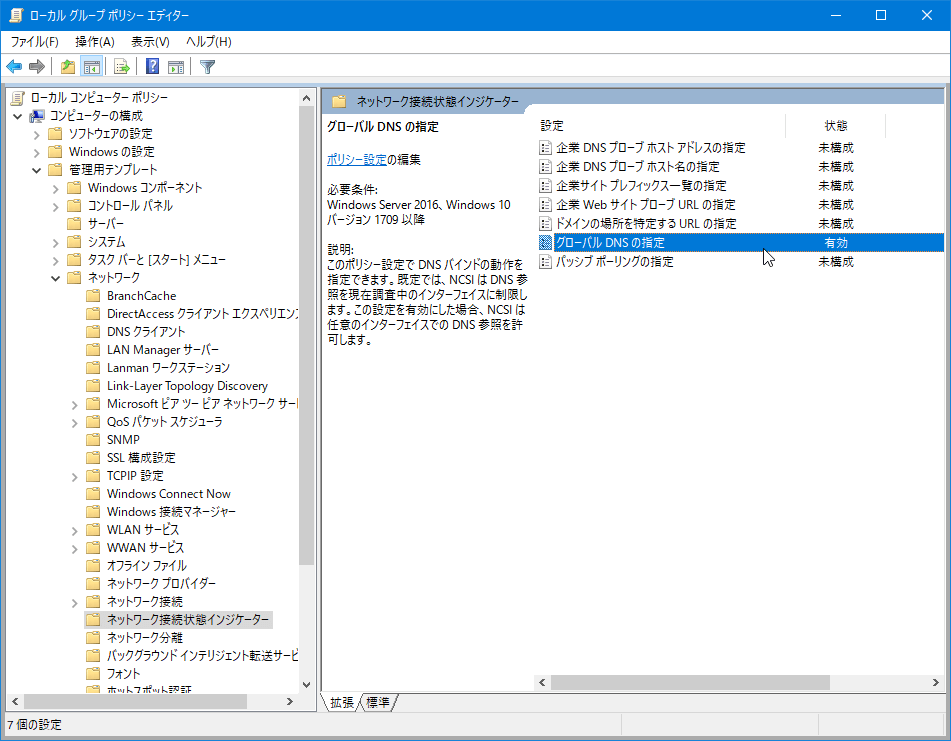Click the Up one level folder icon
This screenshot has width=951, height=741.
pos(67,67)
